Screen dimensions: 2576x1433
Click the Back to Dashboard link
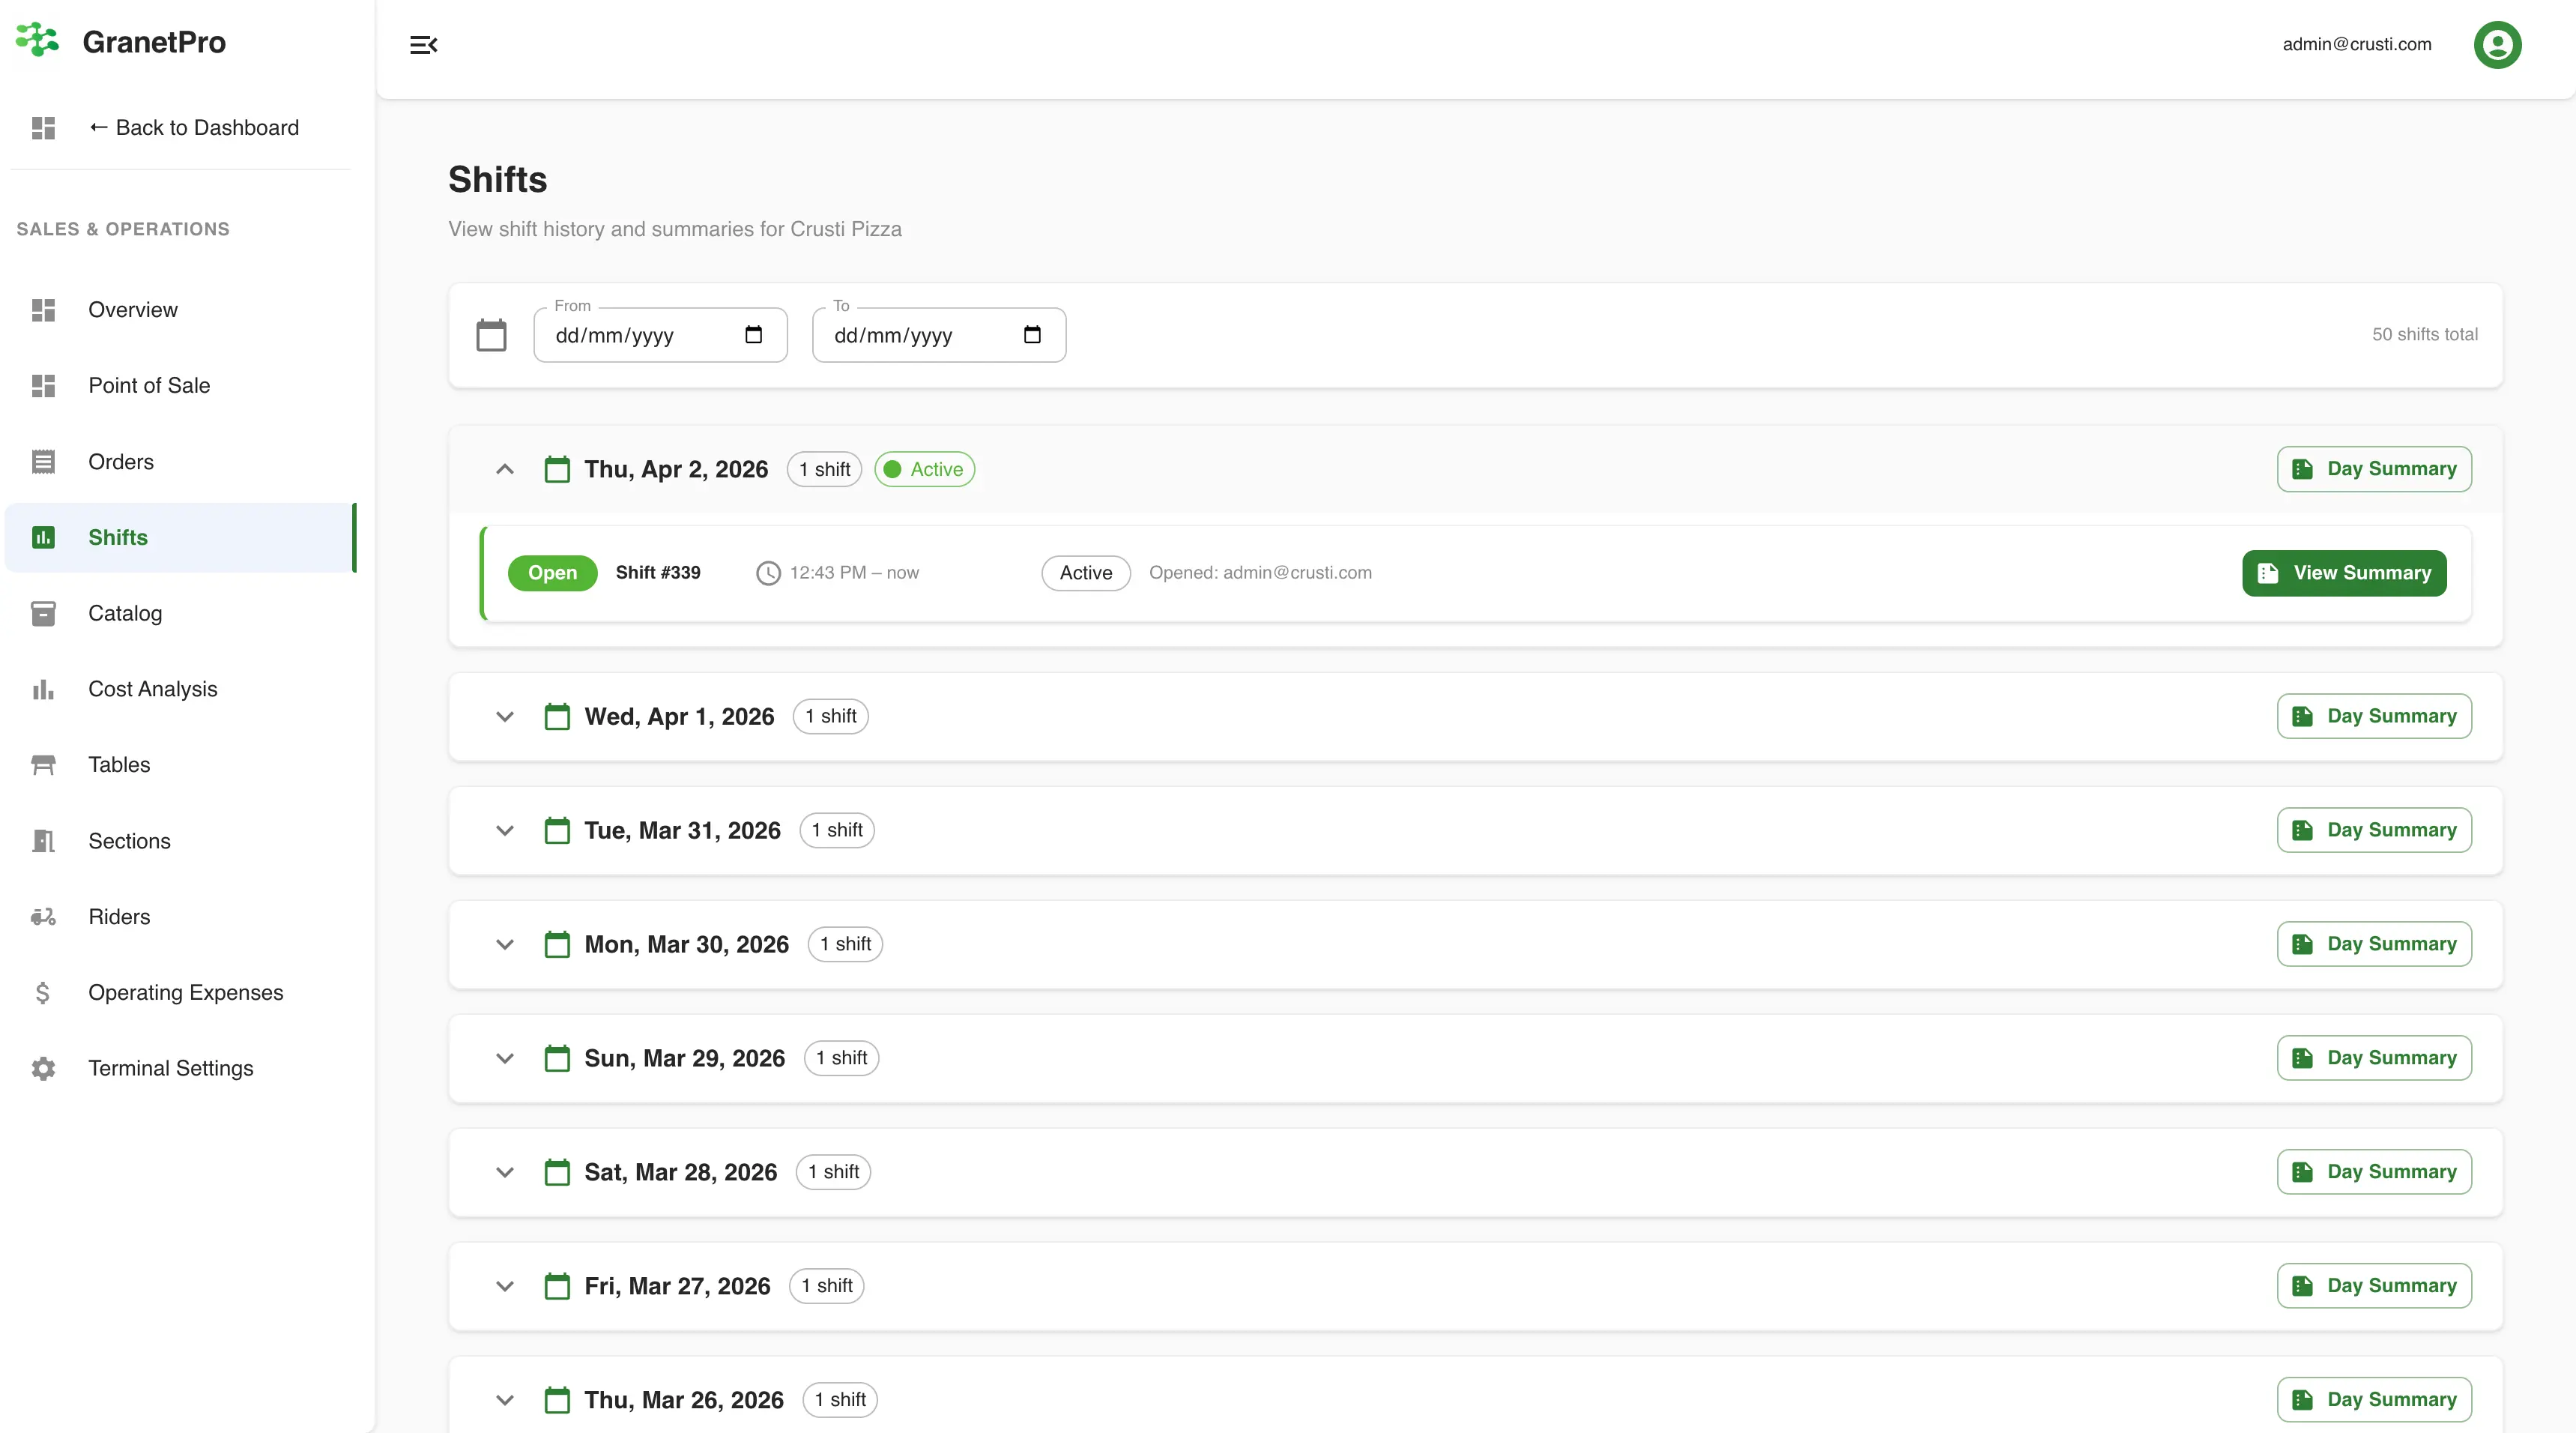coord(195,127)
